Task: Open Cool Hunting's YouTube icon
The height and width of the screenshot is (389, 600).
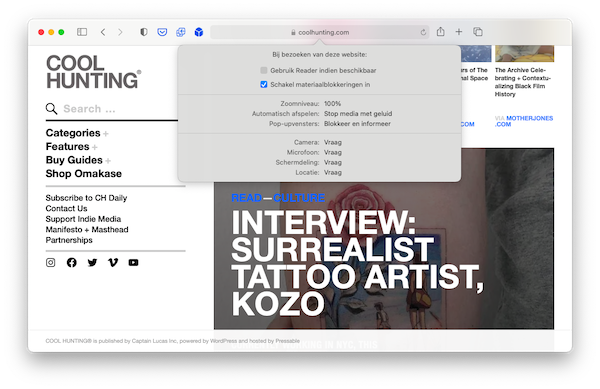Action: click(x=134, y=262)
